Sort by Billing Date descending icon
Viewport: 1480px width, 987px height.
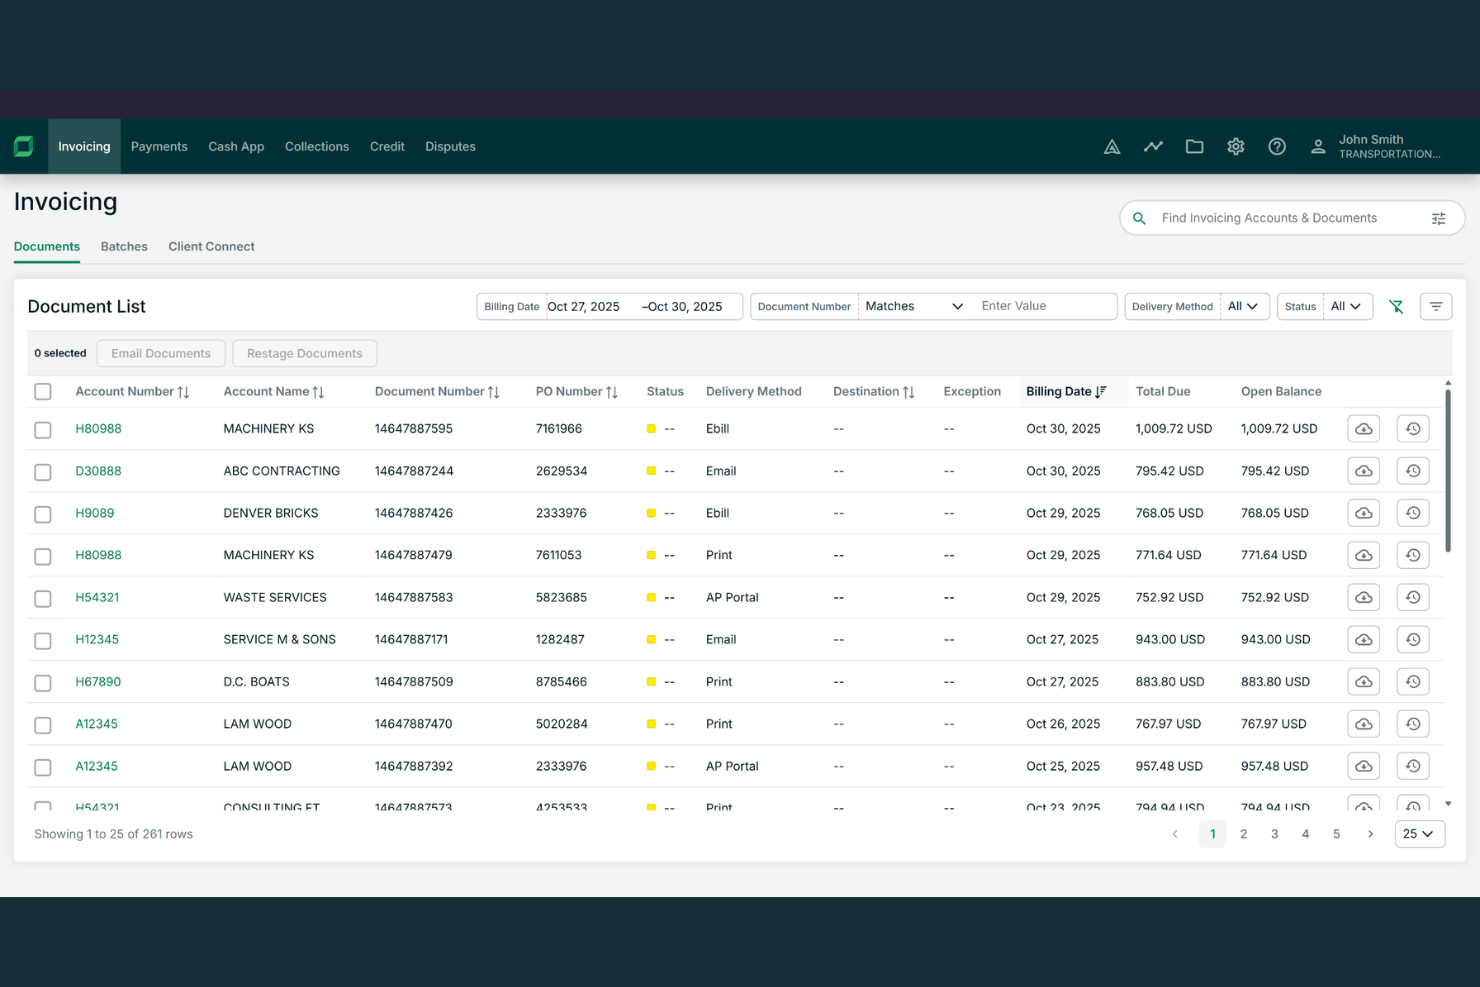[1101, 392]
